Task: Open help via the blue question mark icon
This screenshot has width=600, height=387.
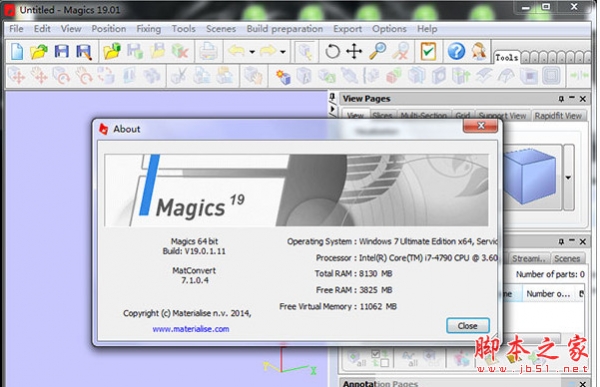Action: coord(456,51)
